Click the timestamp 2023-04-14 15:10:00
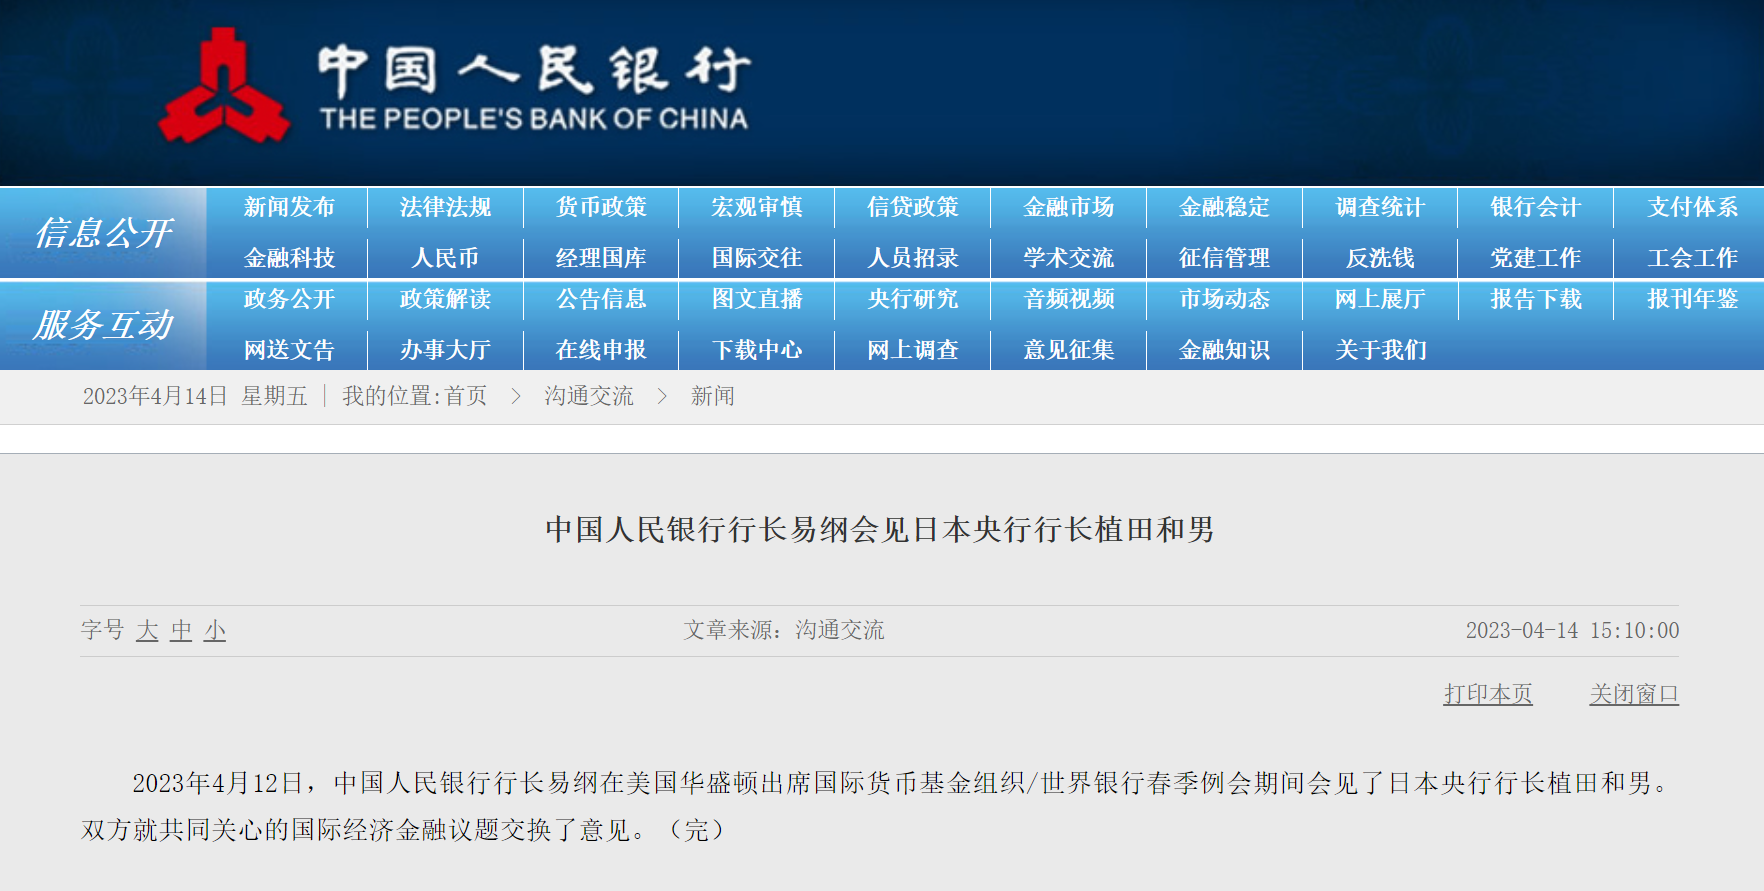1764x891 pixels. pyautogui.click(x=1572, y=630)
